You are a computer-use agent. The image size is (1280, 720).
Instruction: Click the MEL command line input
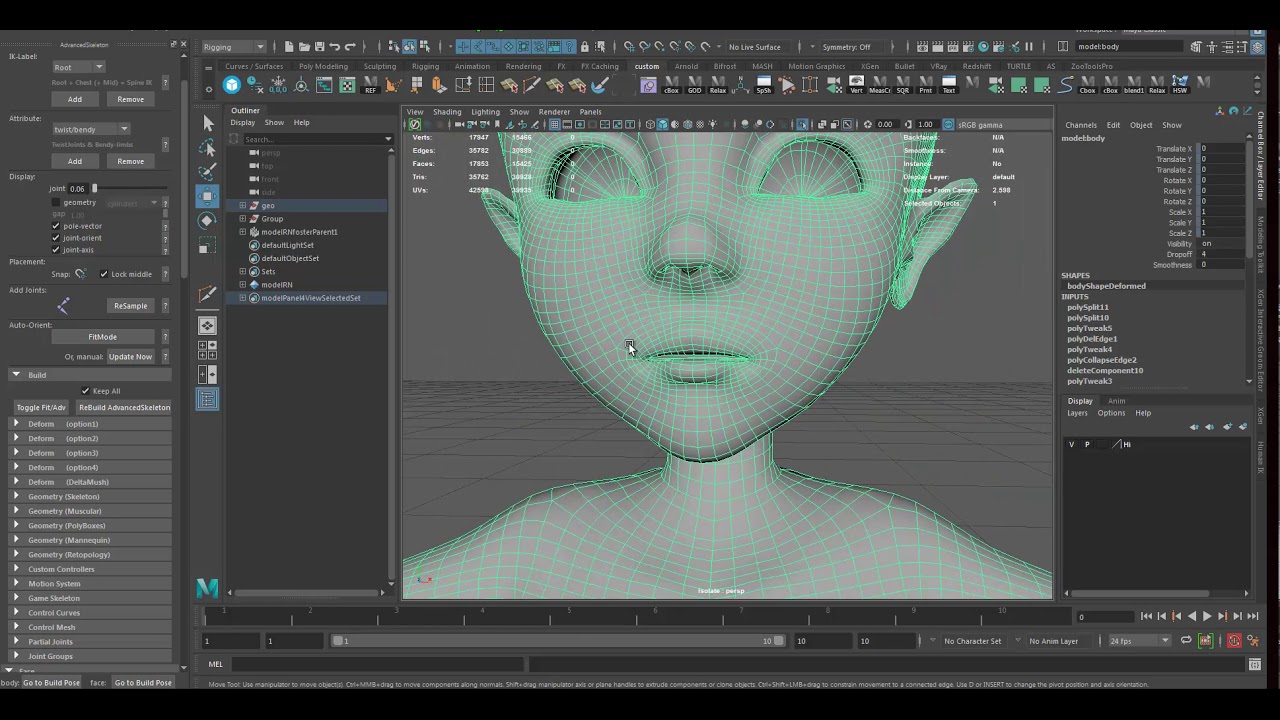(x=377, y=664)
